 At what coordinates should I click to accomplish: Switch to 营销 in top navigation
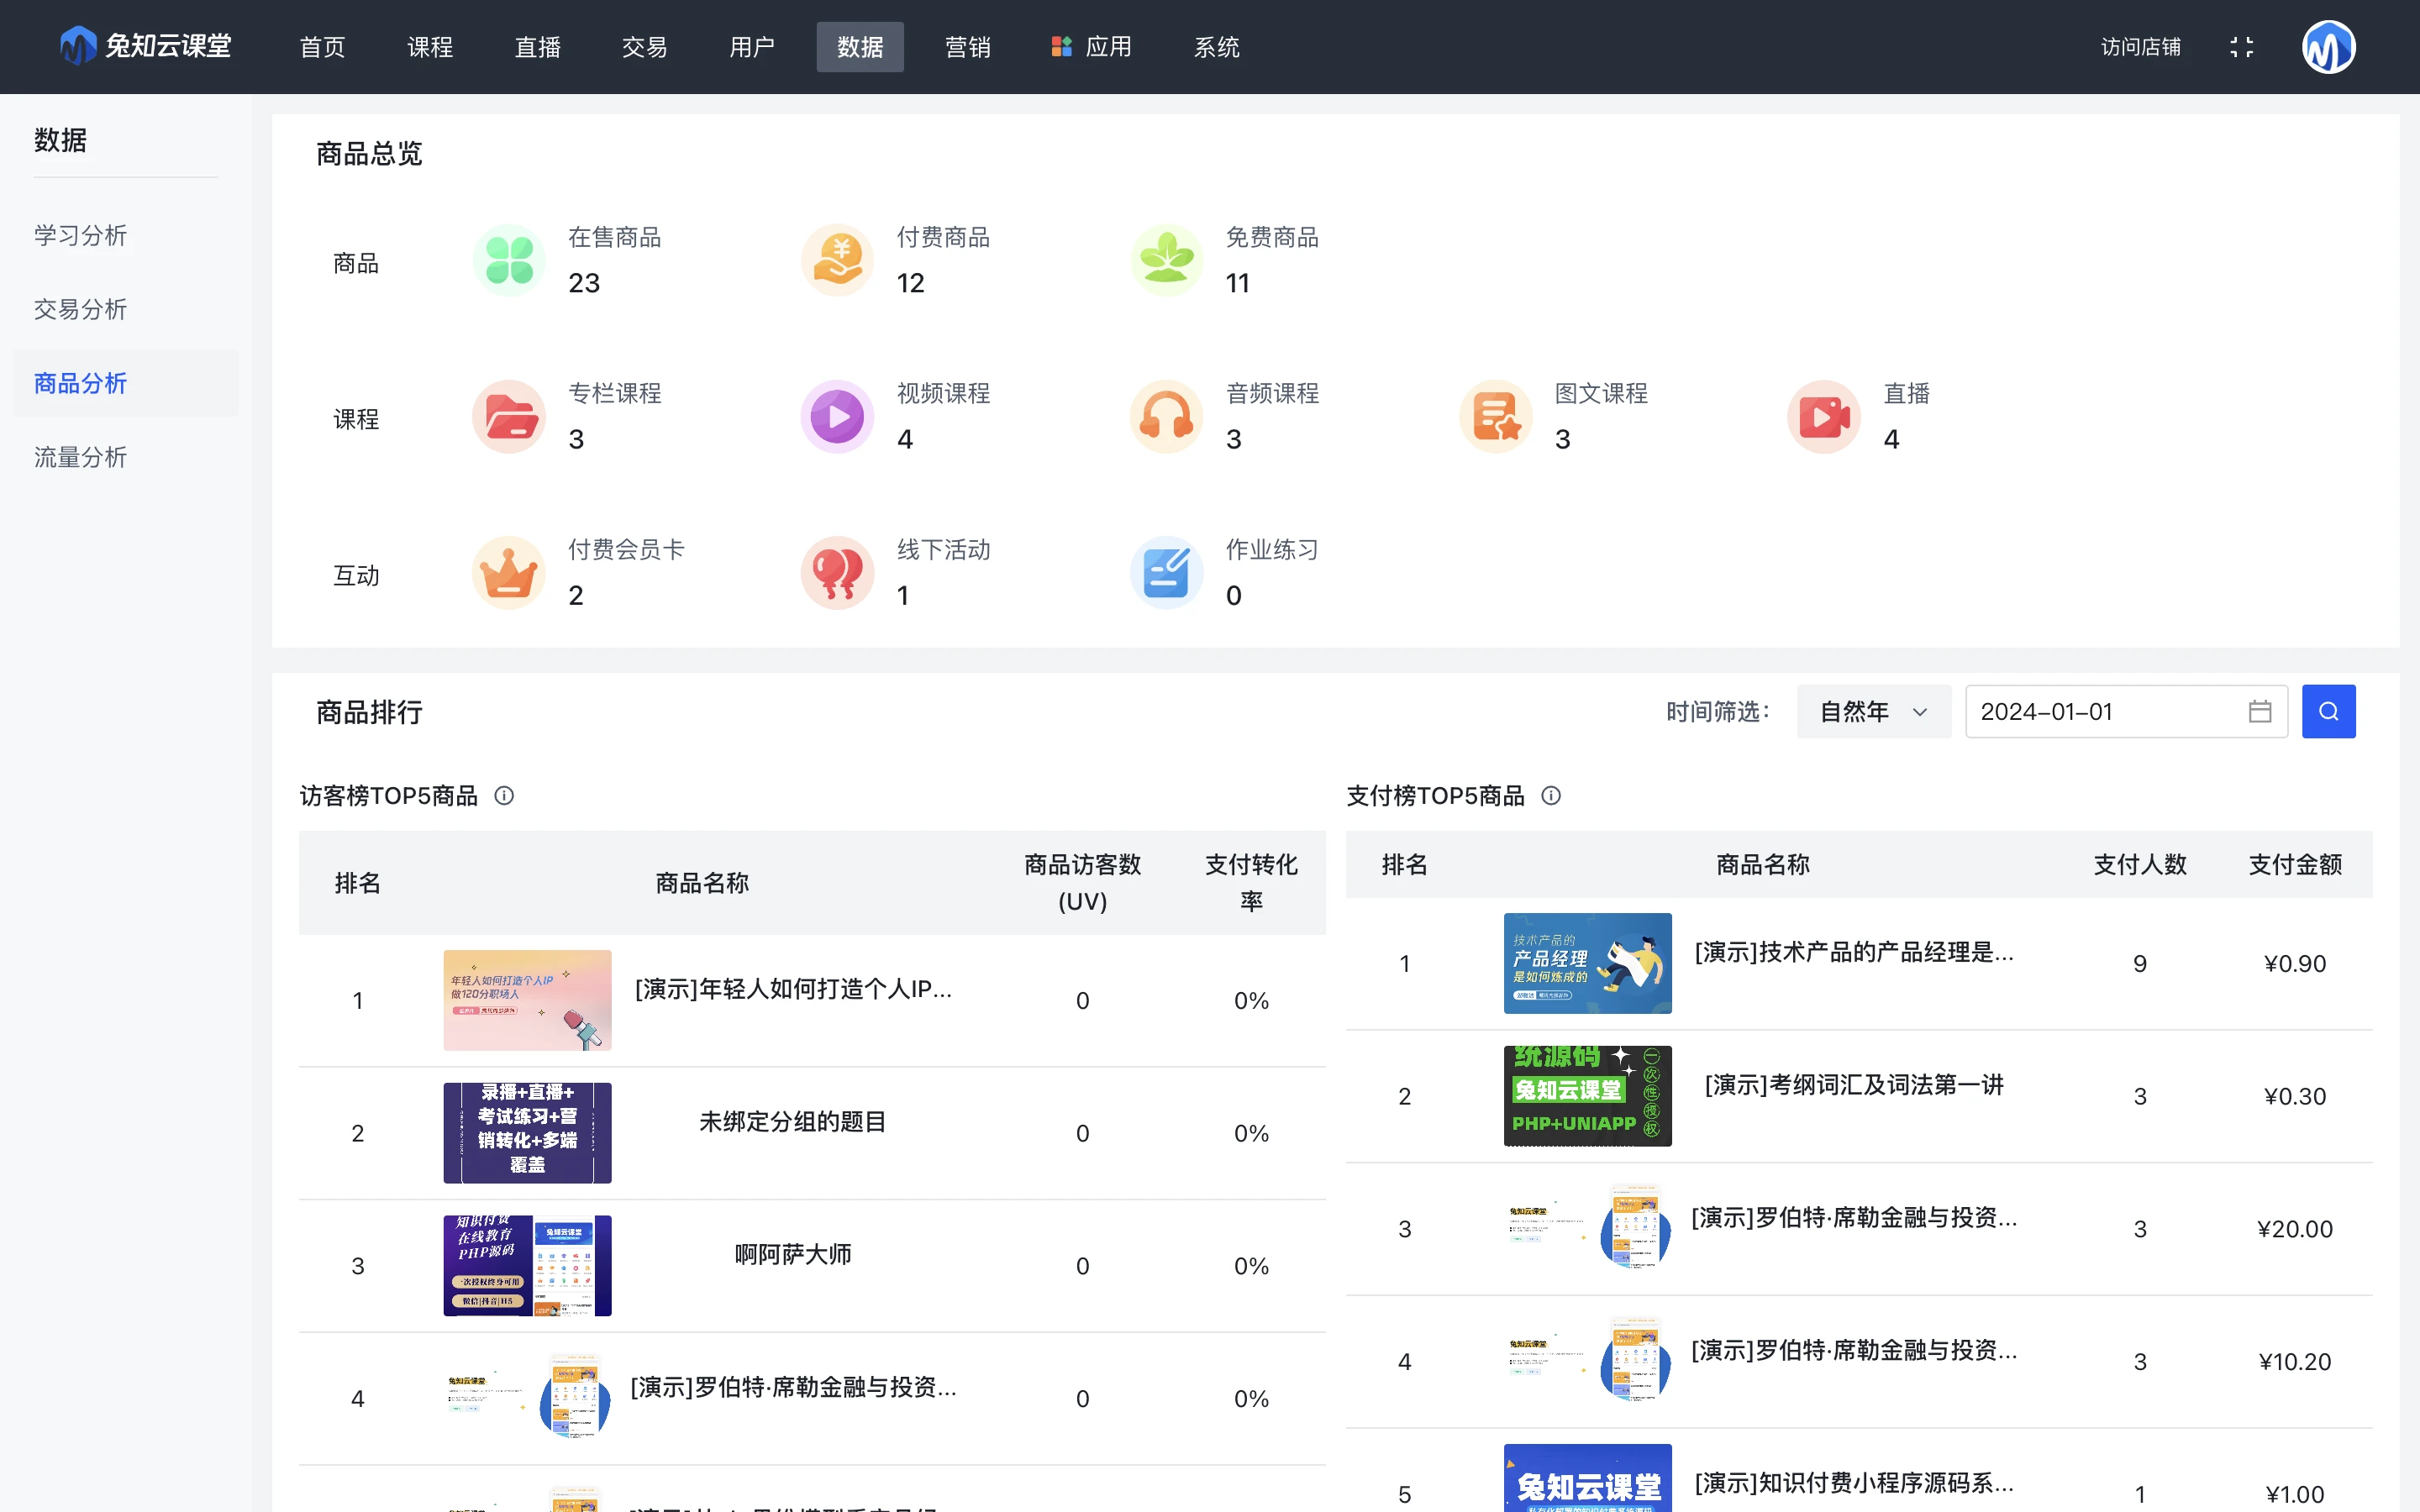[x=967, y=47]
